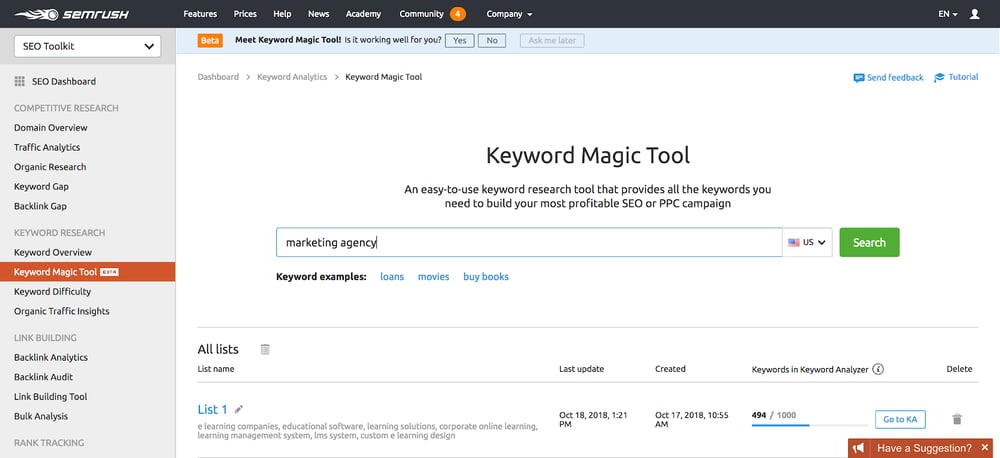Click the movies keyword example

click(434, 277)
